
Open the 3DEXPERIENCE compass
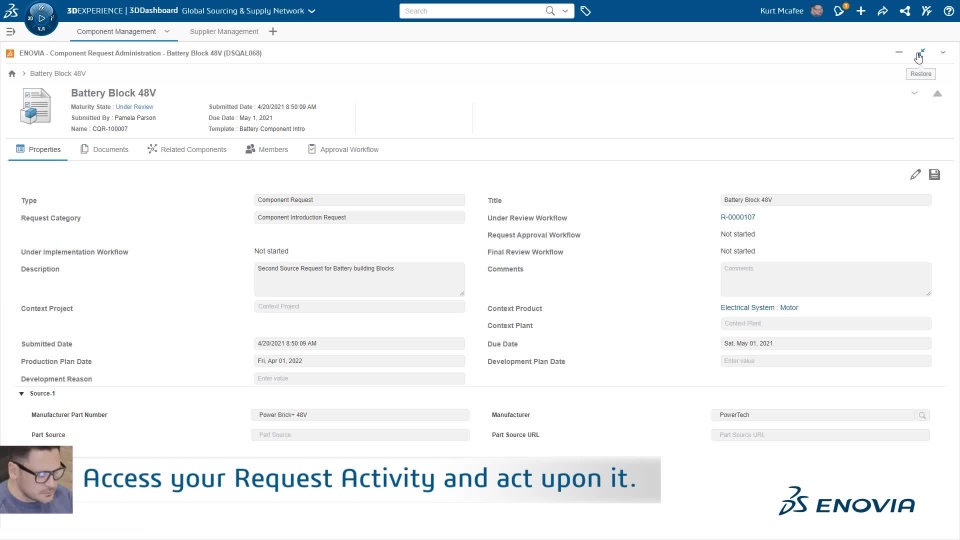41,18
